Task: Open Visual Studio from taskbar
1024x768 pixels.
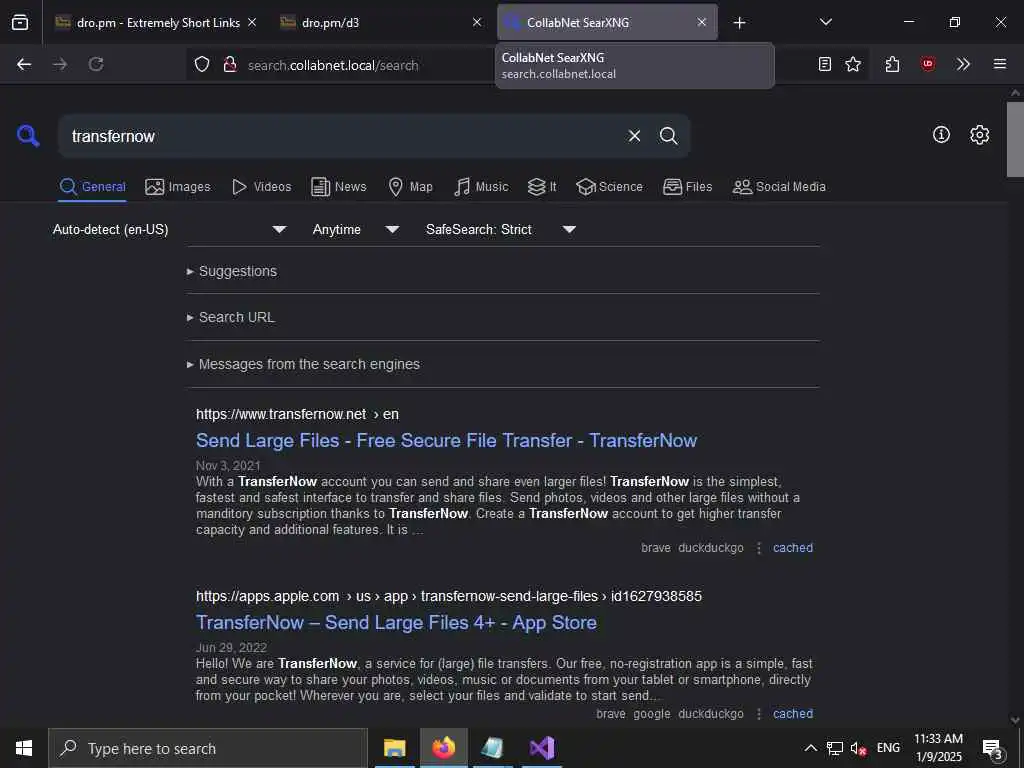Action: pyautogui.click(x=541, y=748)
